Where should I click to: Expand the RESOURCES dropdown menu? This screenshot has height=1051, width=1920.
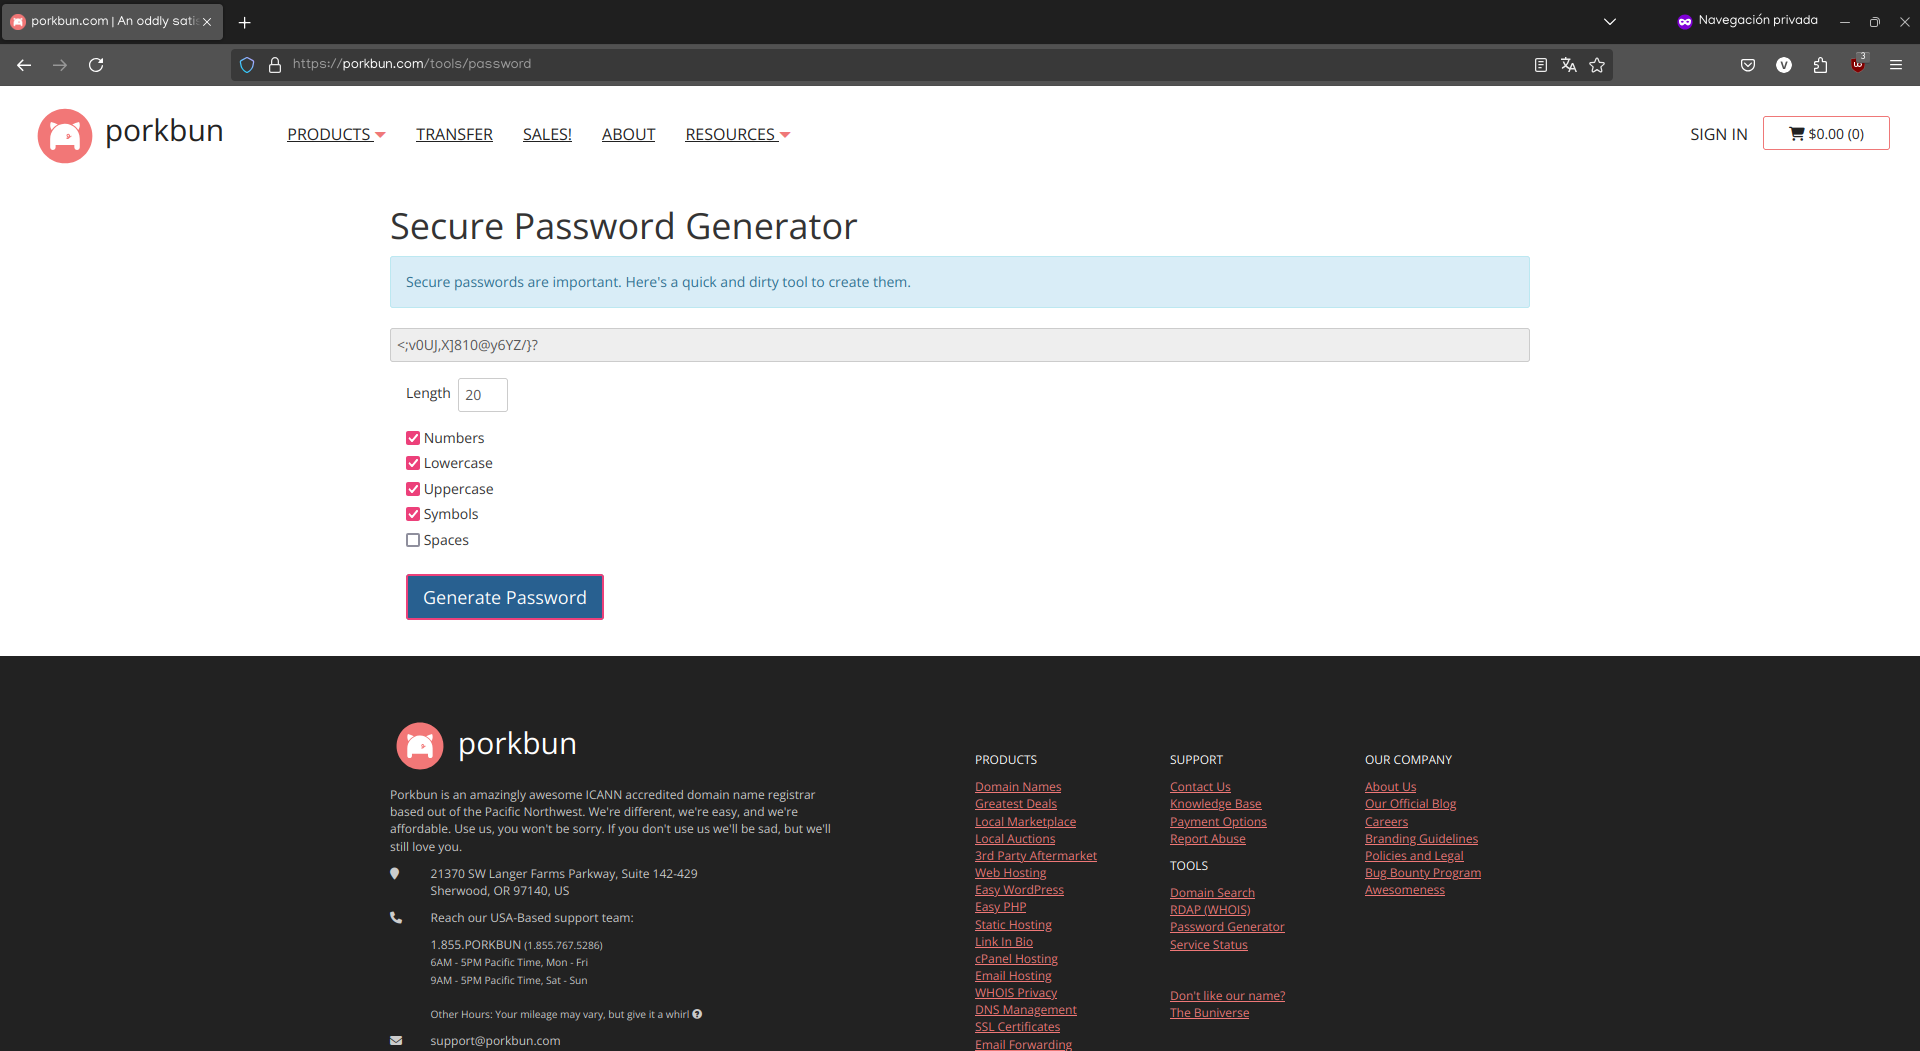tap(738, 134)
